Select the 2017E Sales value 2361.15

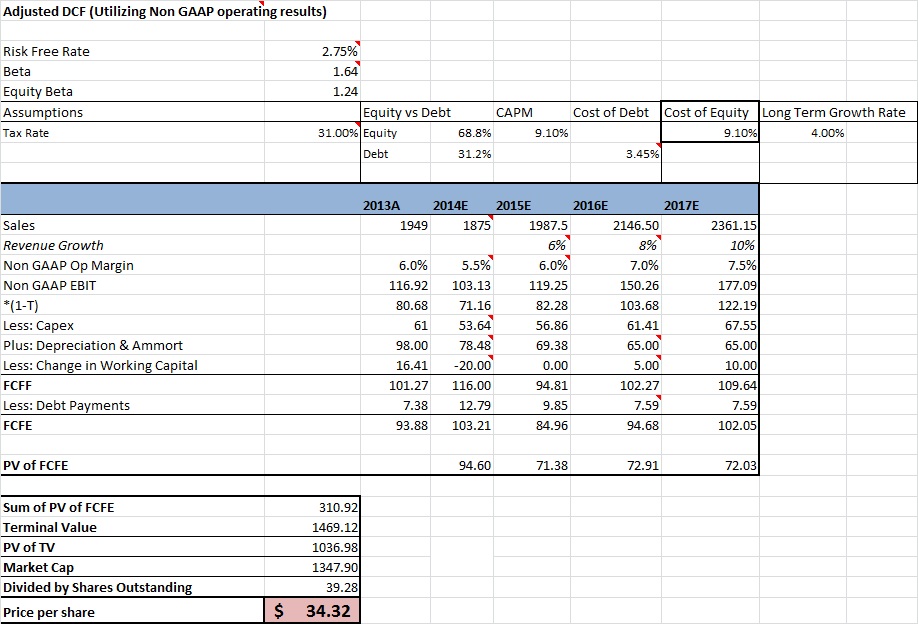[x=710, y=225]
